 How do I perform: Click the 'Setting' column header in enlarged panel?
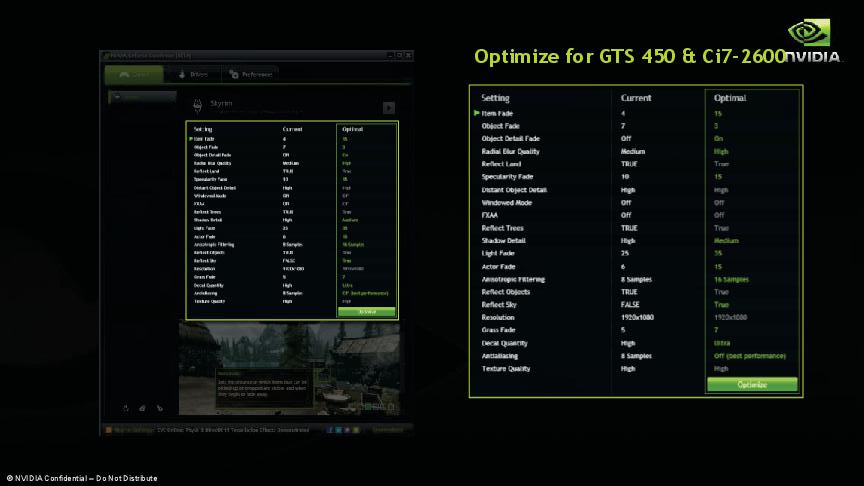495,98
